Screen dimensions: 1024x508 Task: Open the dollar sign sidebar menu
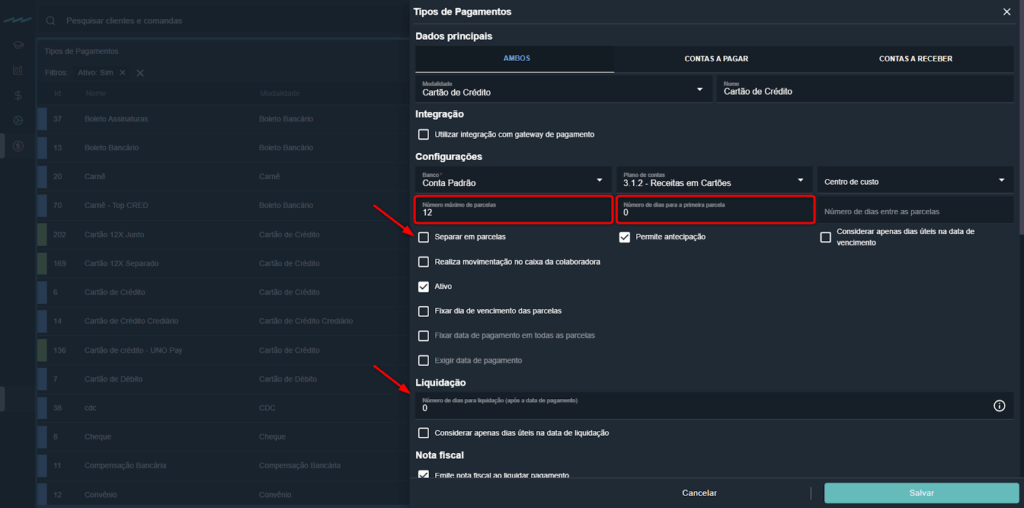[x=18, y=96]
